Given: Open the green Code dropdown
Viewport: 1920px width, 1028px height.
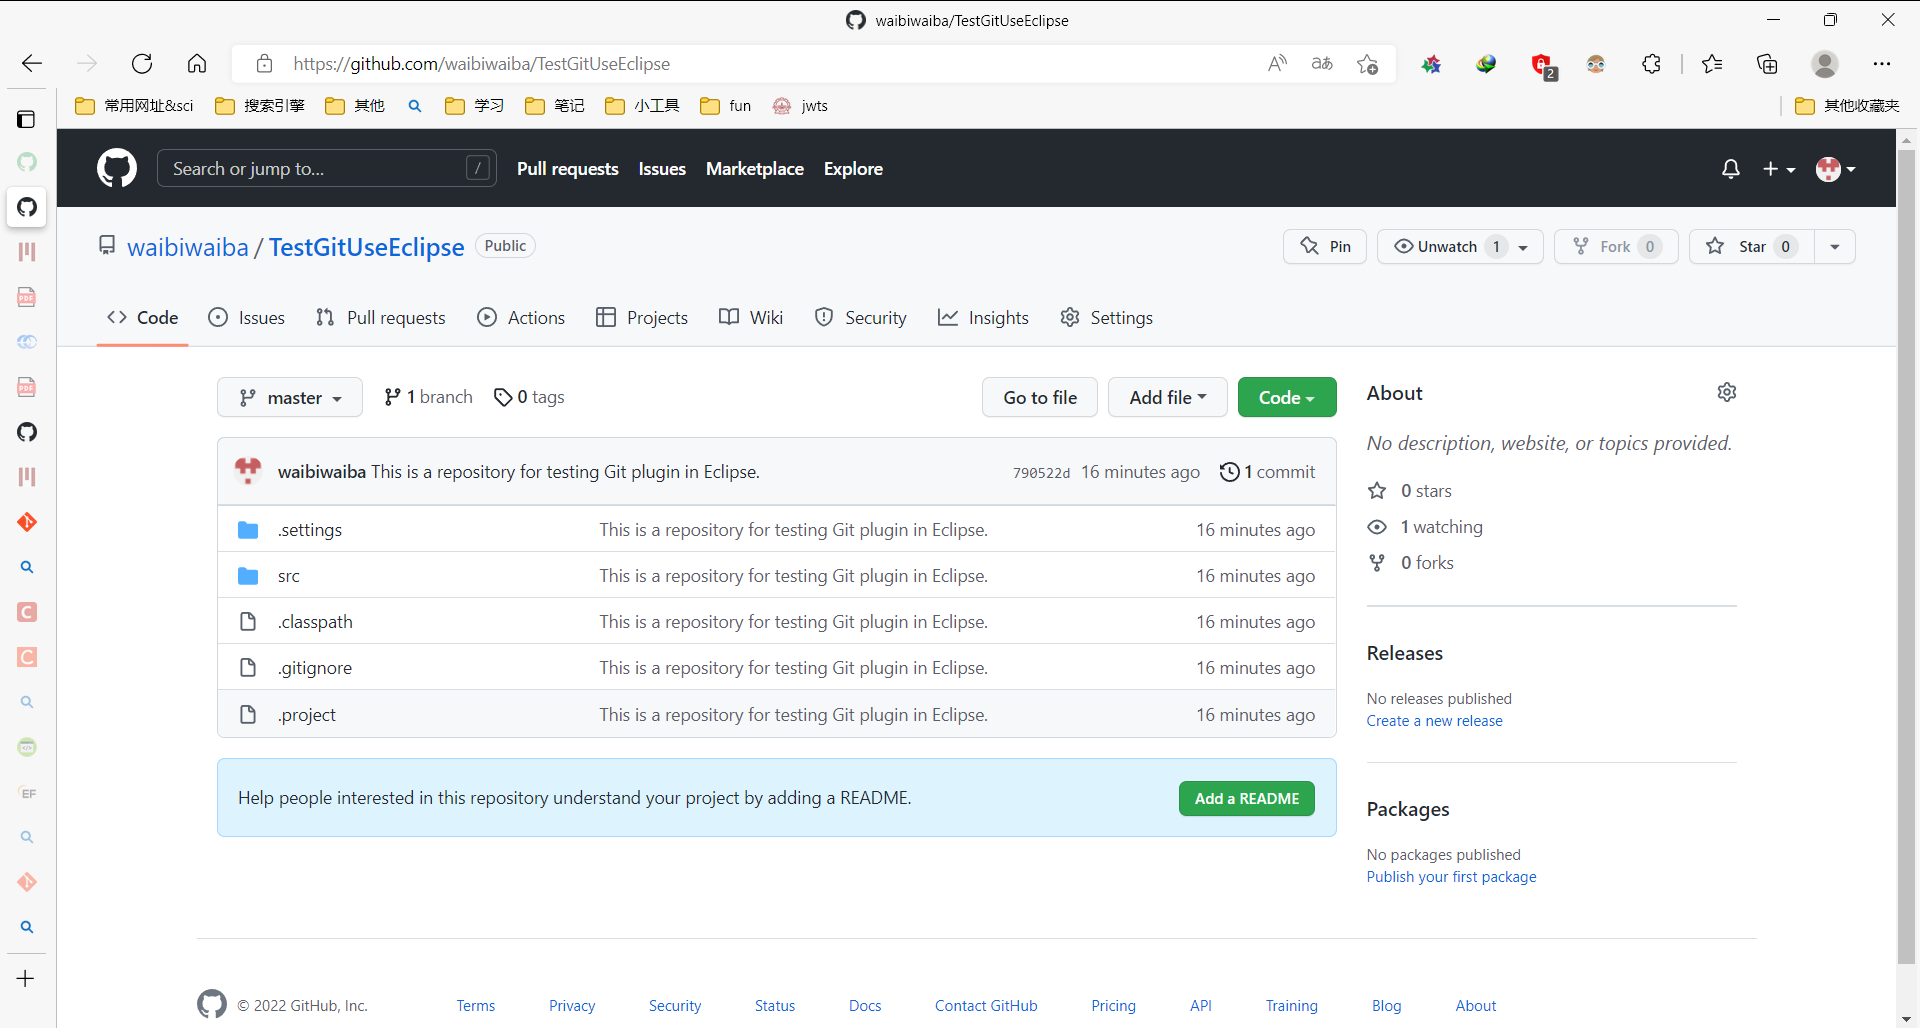Looking at the screenshot, I should coord(1287,398).
